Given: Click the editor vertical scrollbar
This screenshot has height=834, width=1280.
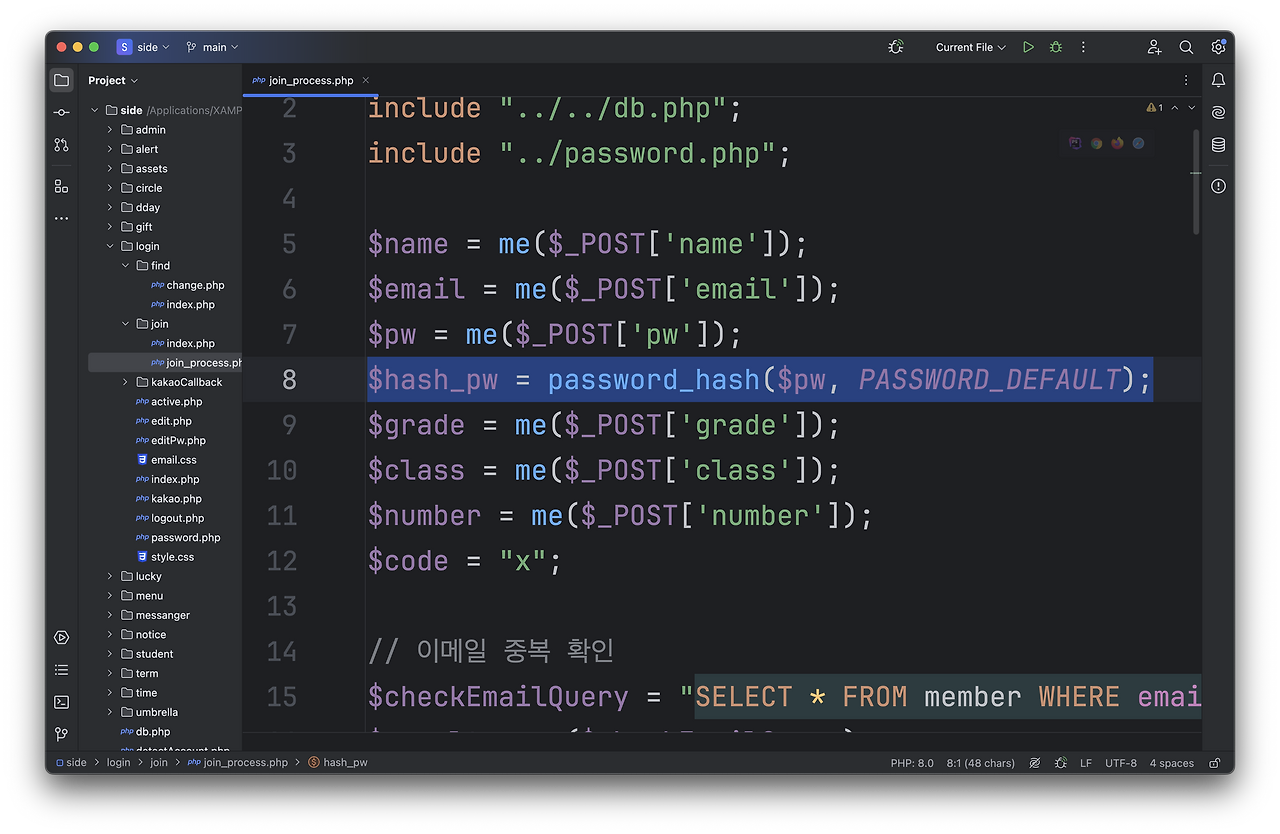Looking at the screenshot, I should pyautogui.click(x=1196, y=180).
